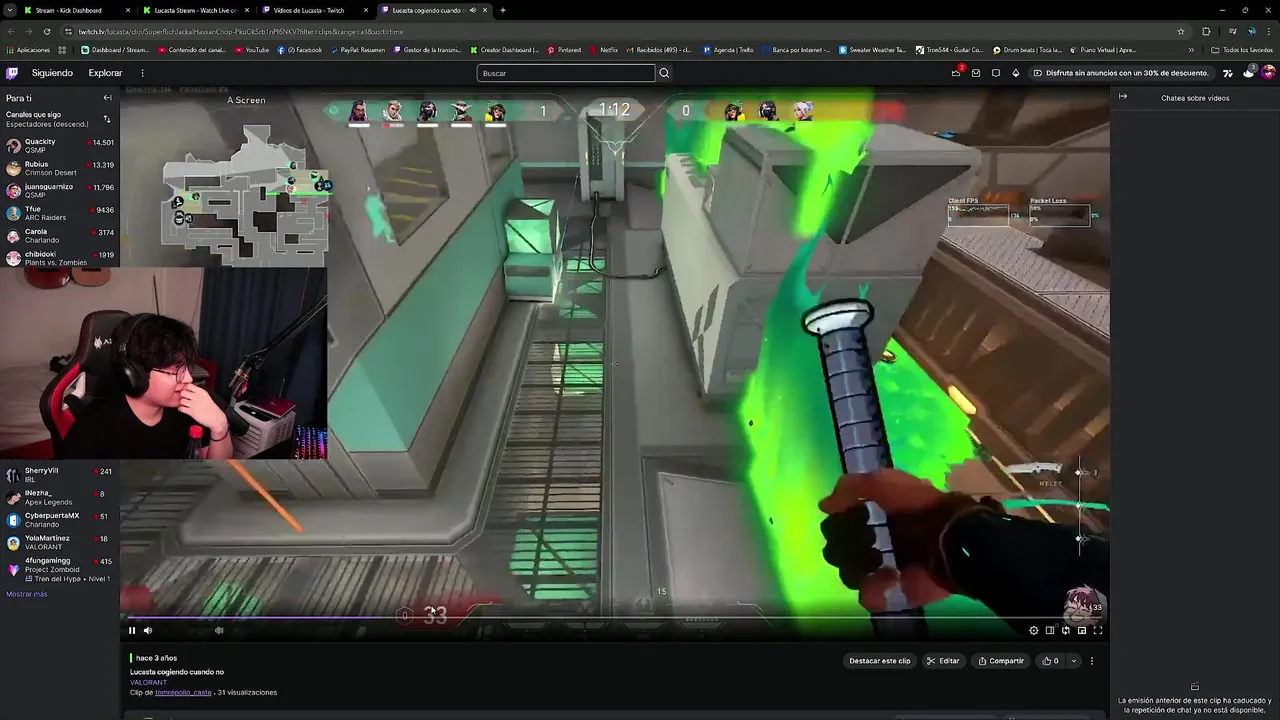Open the user profile avatar menu
Viewport: 1280px width, 720px height.
pyautogui.click(x=1268, y=73)
